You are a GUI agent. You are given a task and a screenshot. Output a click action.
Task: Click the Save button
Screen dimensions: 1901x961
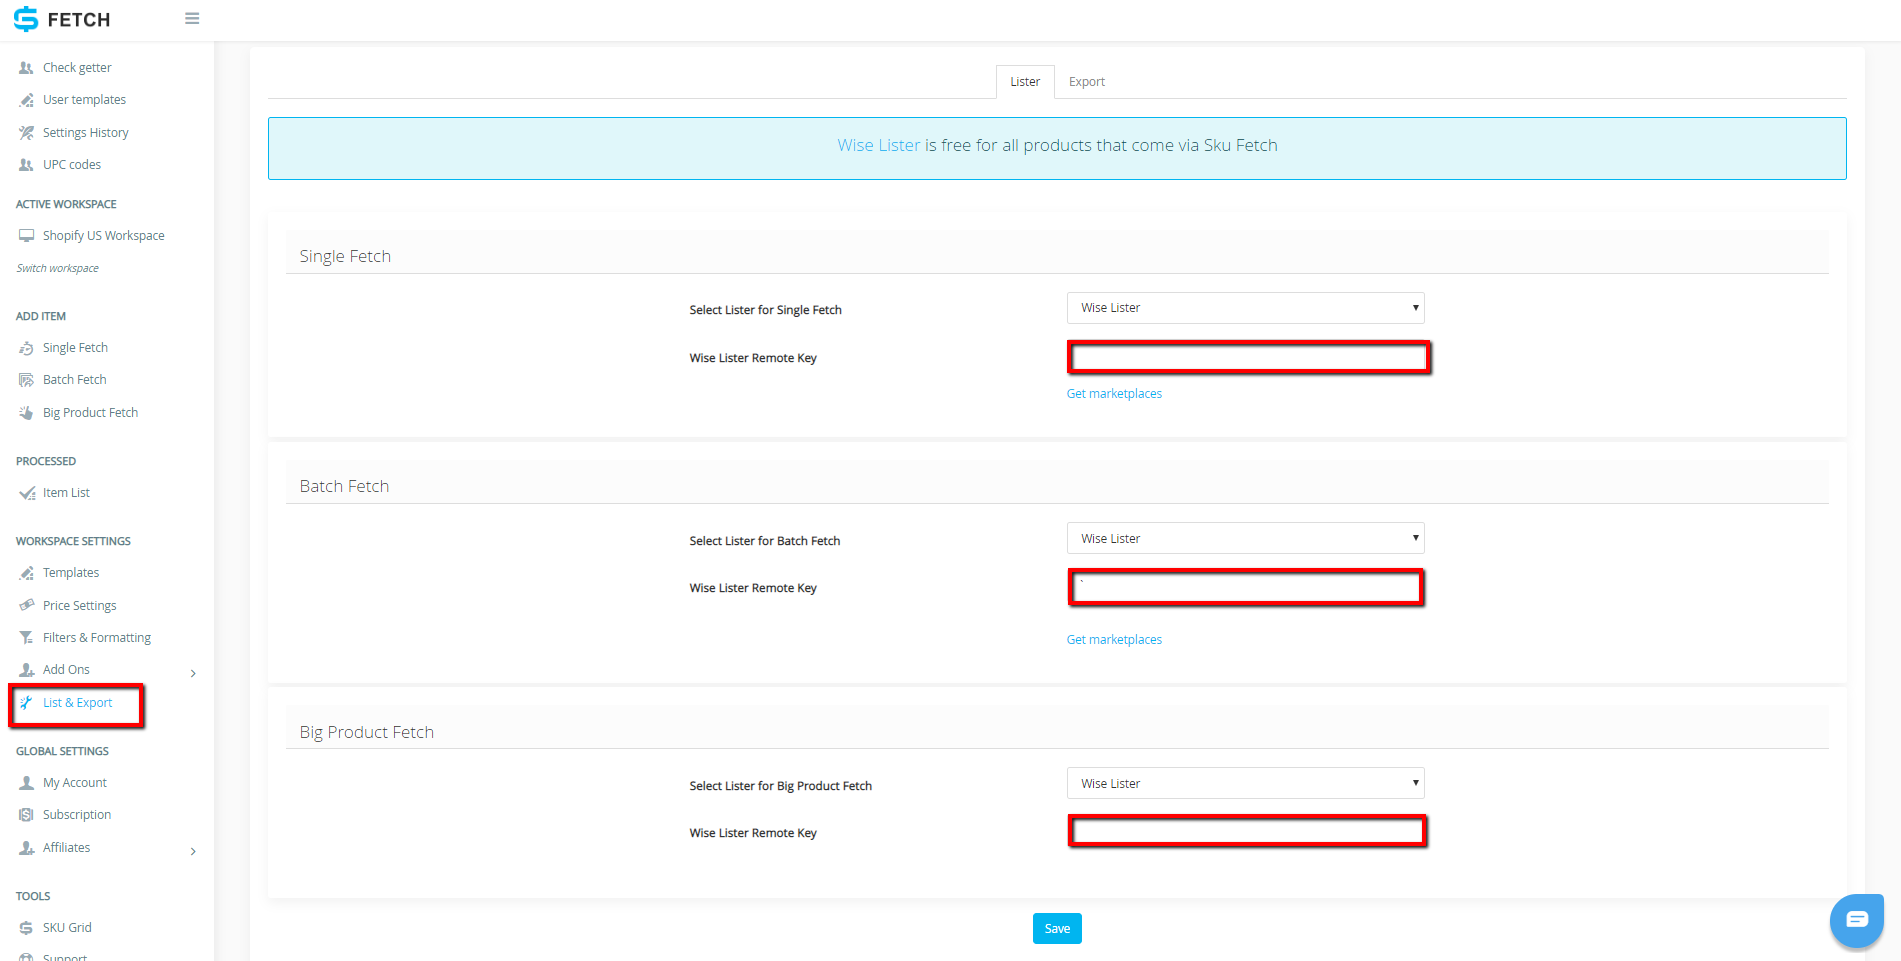click(x=1057, y=929)
